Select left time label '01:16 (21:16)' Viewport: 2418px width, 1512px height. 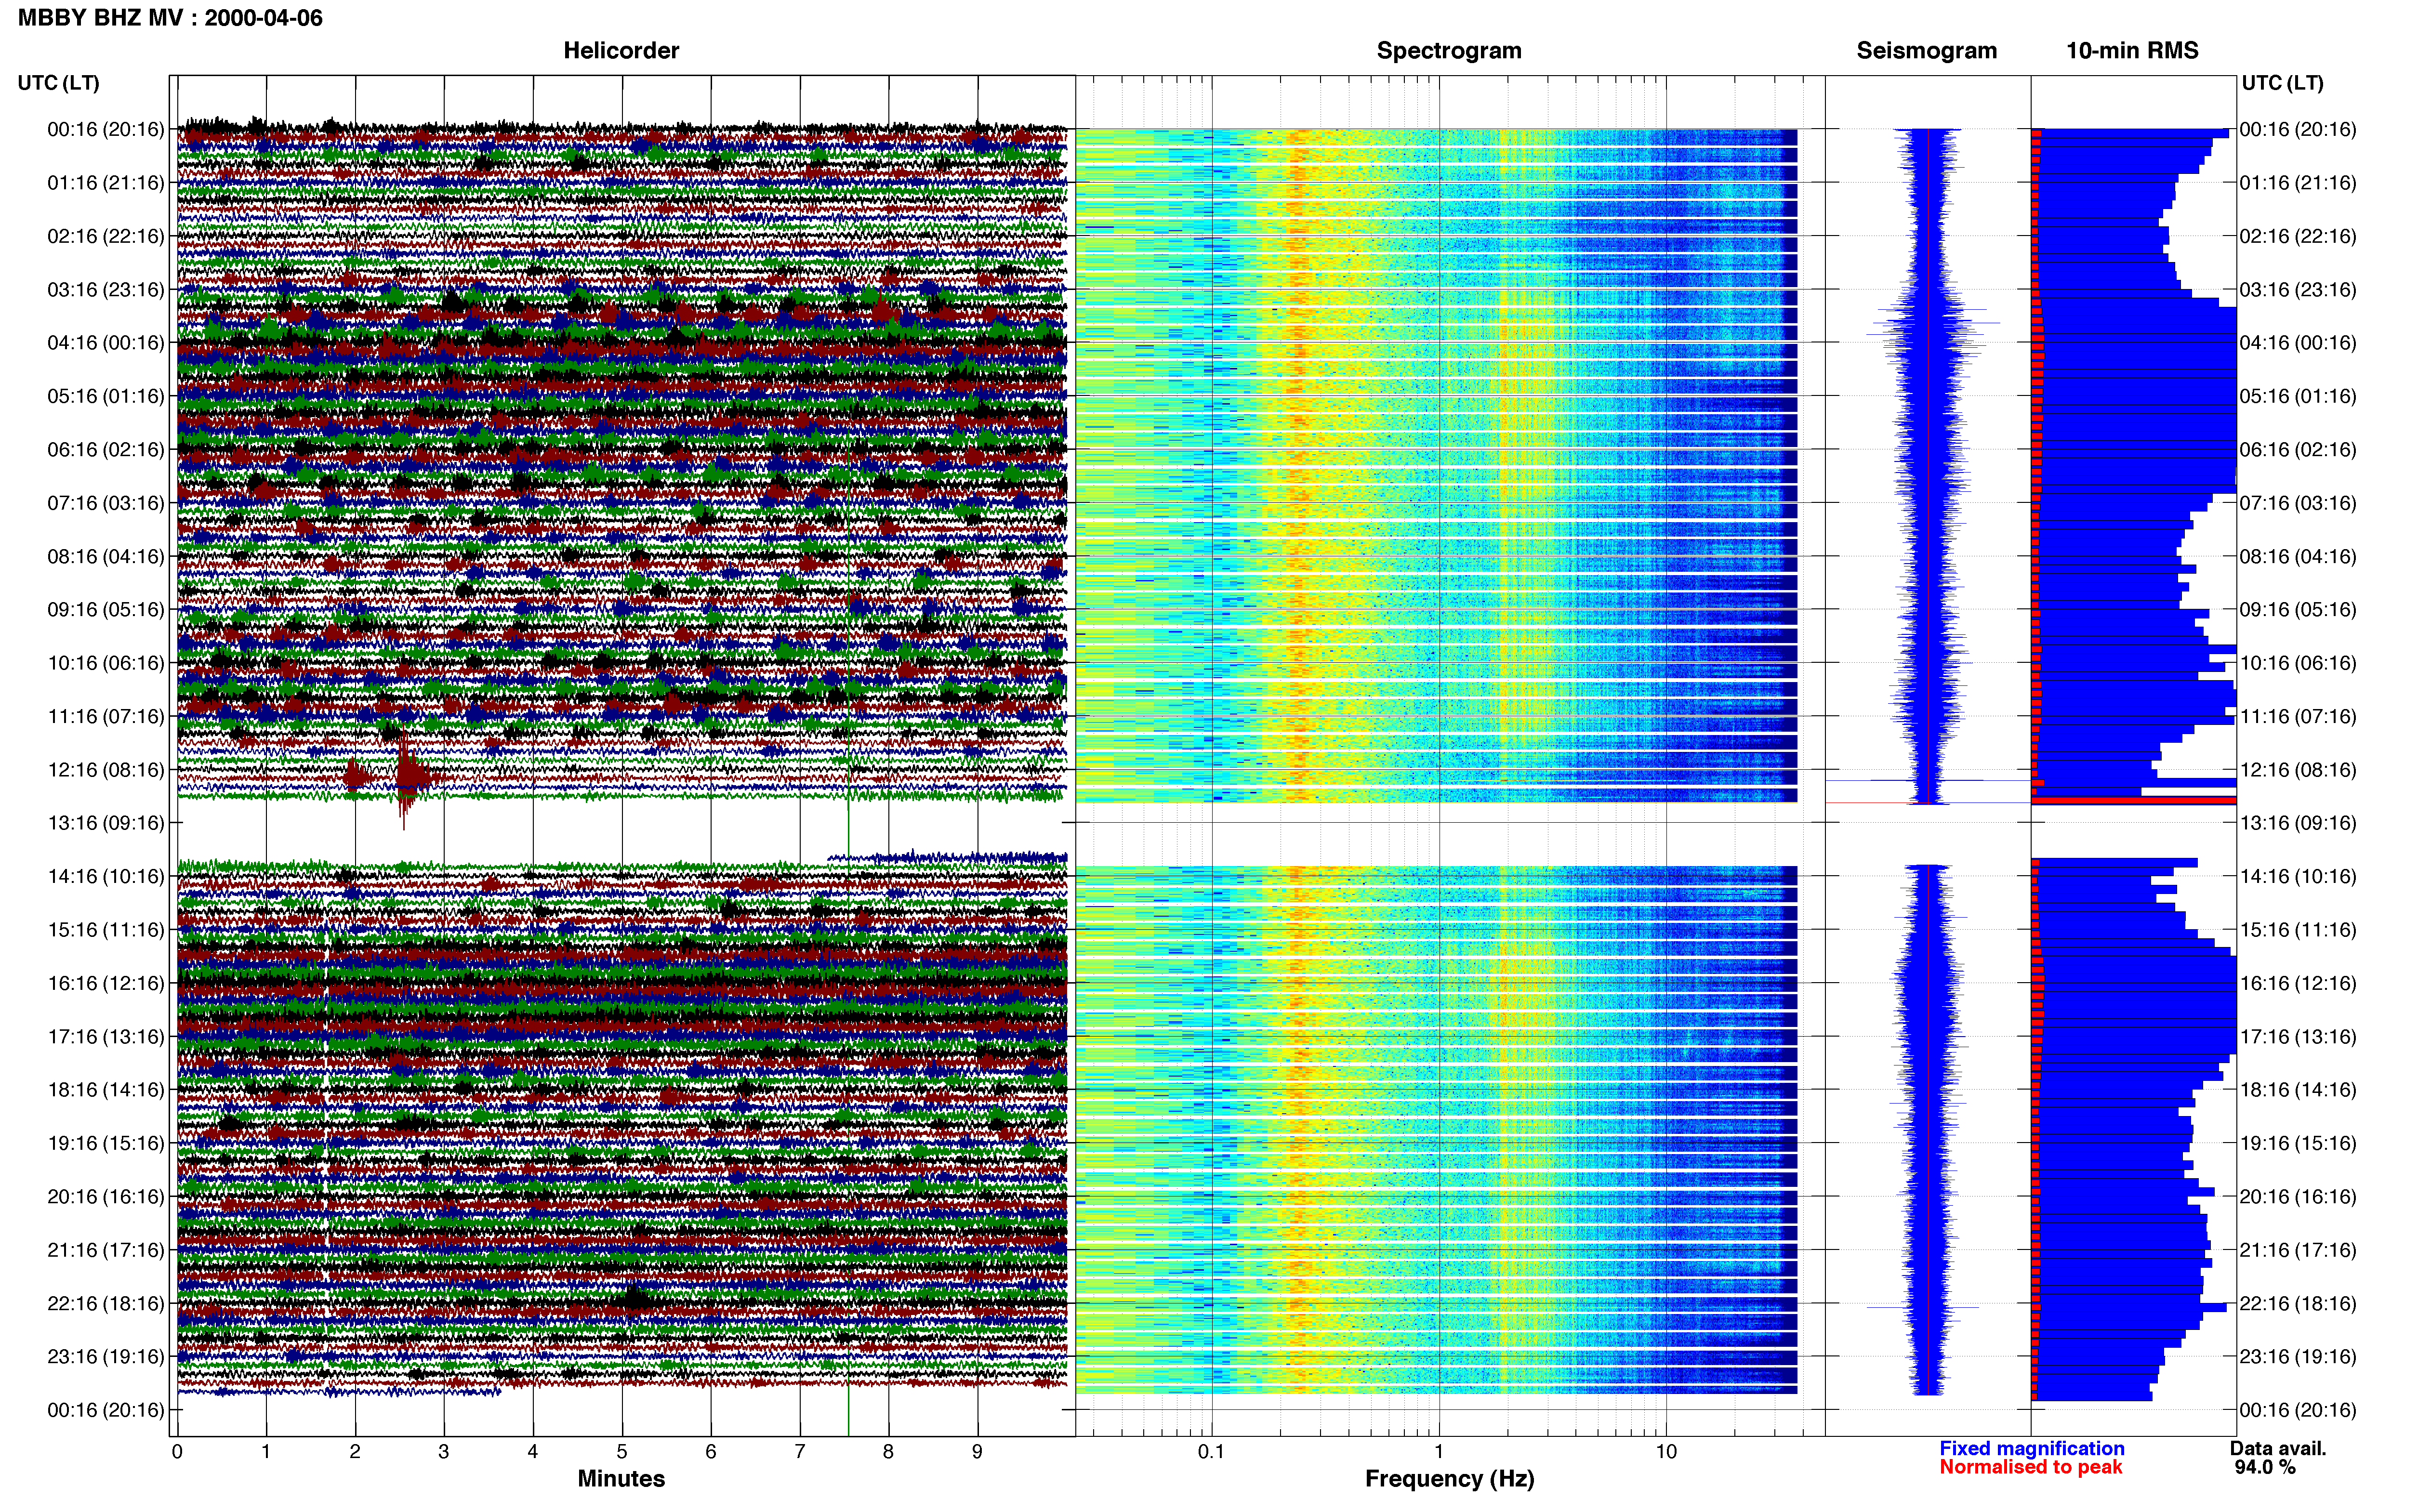[106, 183]
